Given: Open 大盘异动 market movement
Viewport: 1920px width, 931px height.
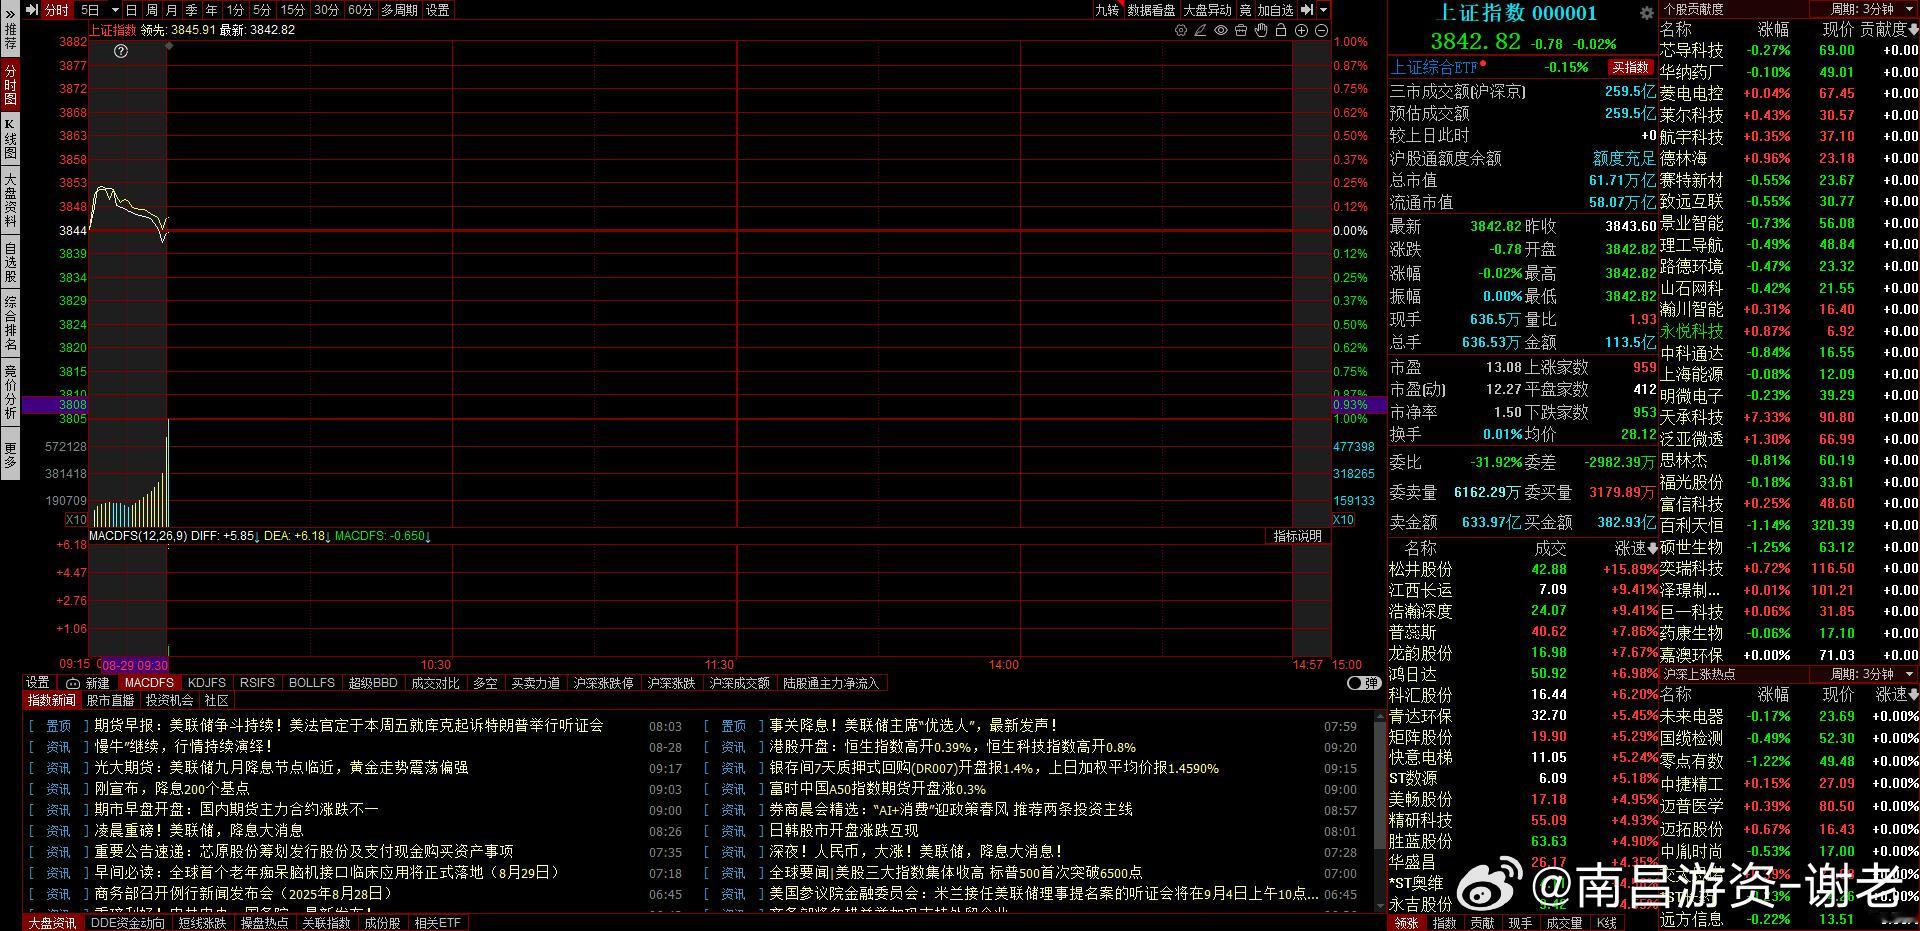Looking at the screenshot, I should coord(1208,10).
